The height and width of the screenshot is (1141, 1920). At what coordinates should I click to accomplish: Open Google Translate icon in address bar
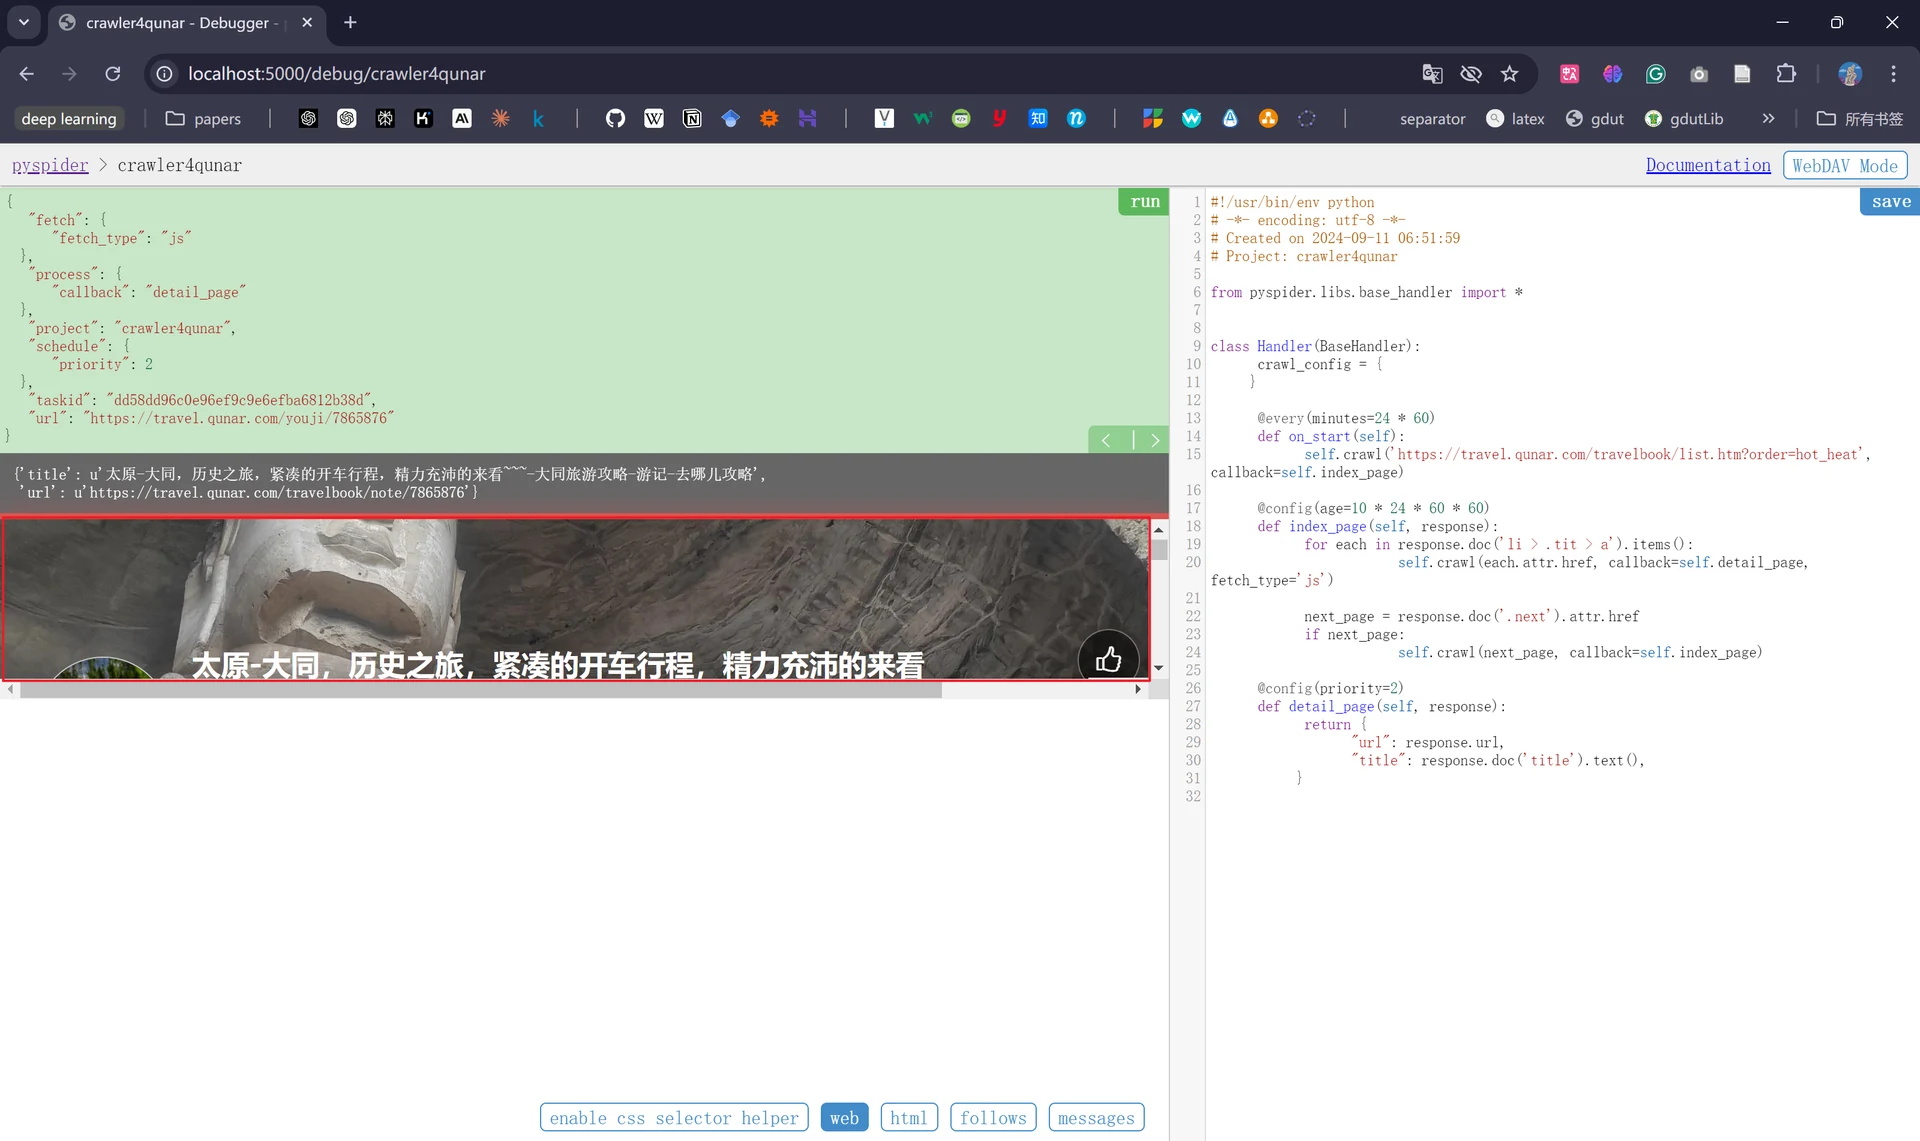click(1432, 74)
